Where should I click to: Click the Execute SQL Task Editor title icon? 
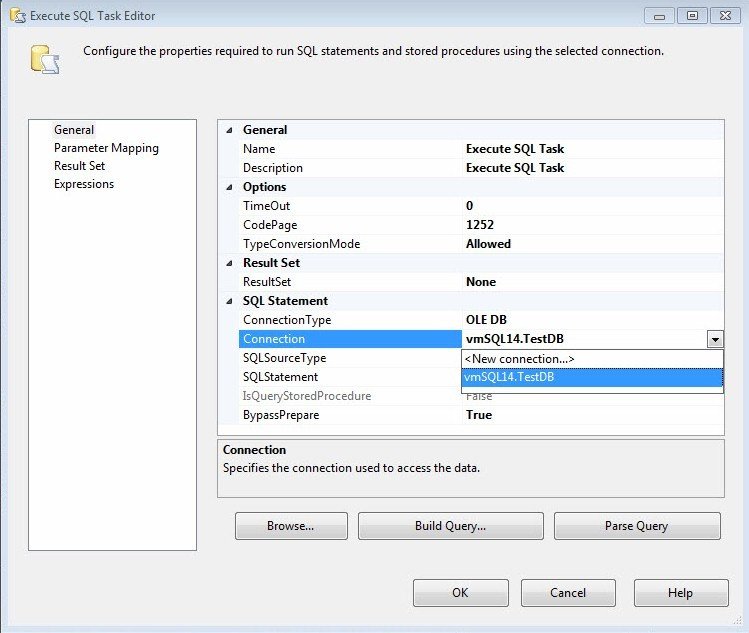(18, 16)
